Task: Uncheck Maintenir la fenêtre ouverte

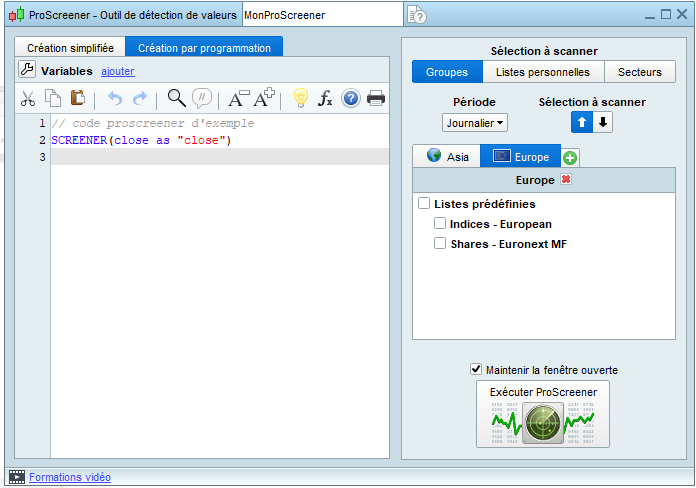Action: coord(476,369)
